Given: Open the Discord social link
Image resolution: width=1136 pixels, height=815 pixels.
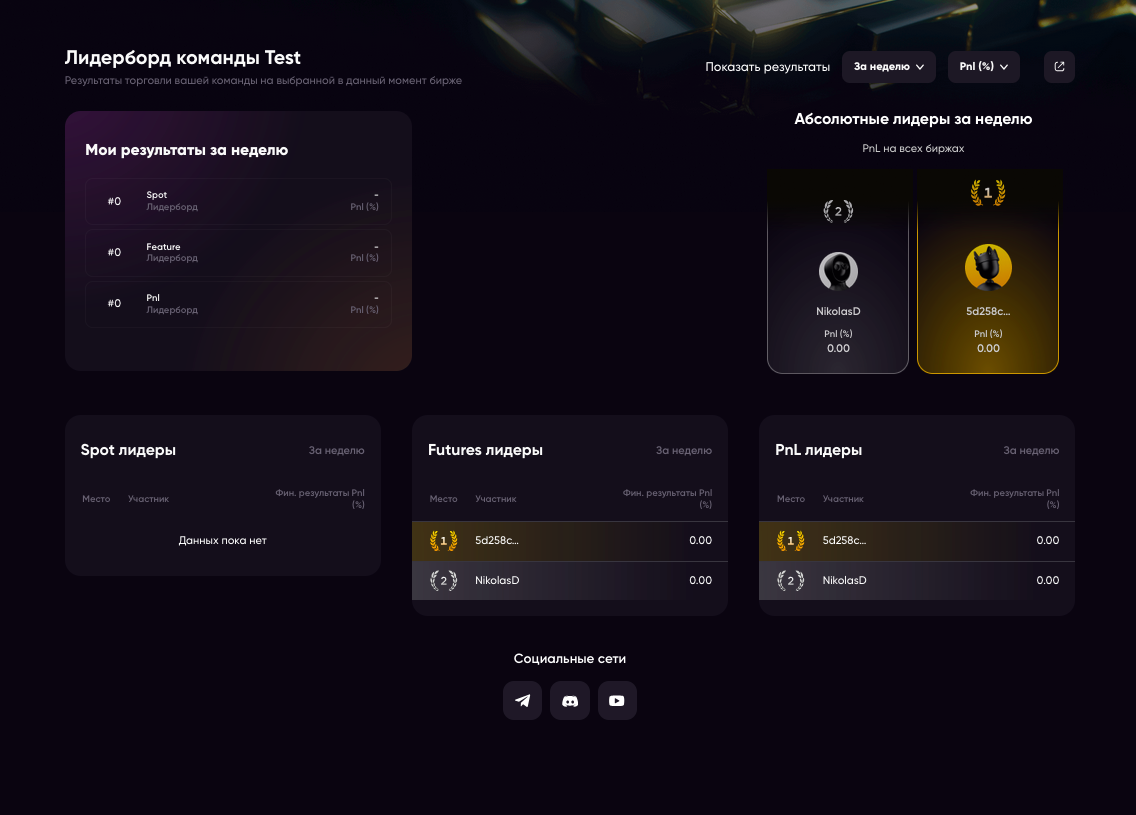Looking at the screenshot, I should (x=570, y=701).
